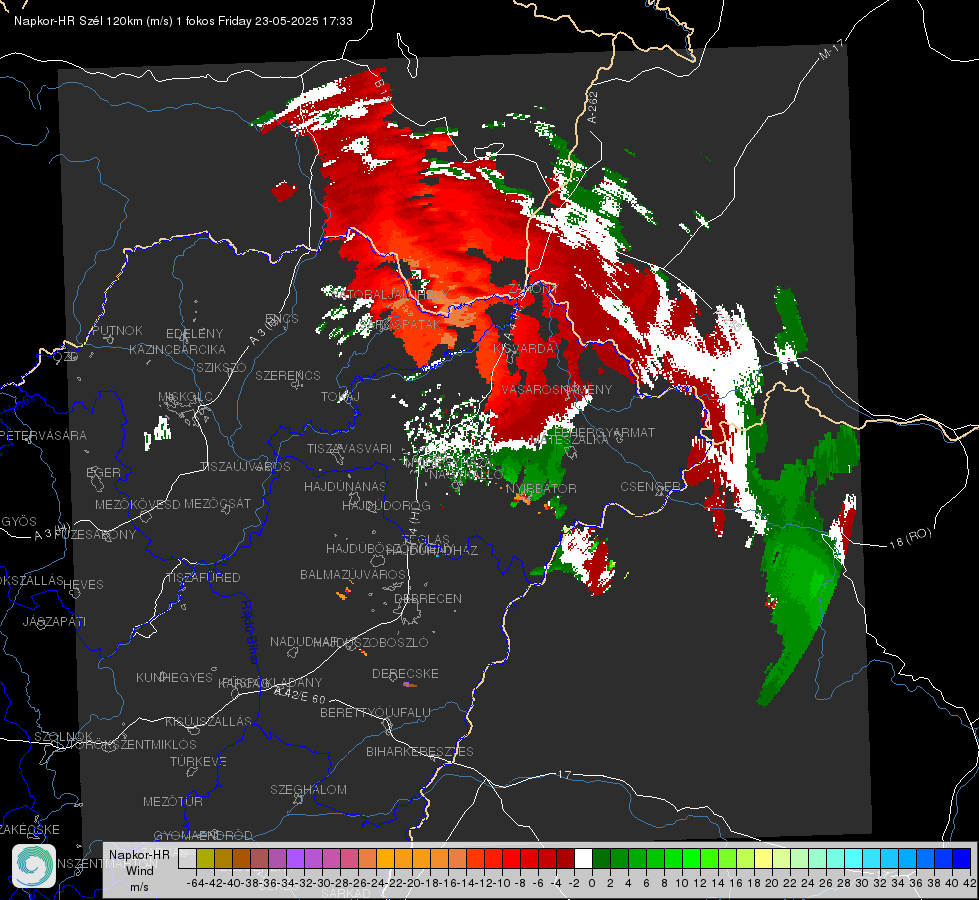Click the EGER city label
The image size is (979, 900).
pos(103,472)
